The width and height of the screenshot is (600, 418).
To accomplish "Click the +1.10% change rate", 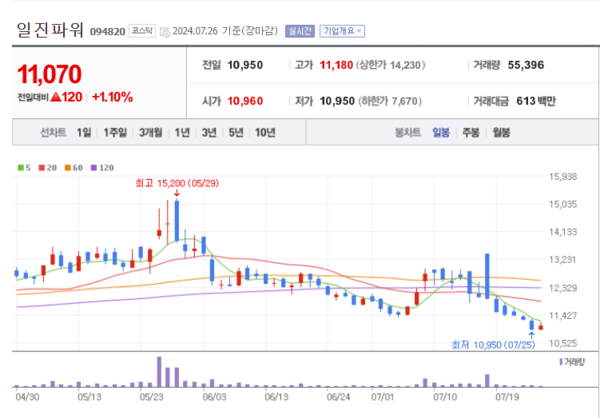I will (112, 98).
